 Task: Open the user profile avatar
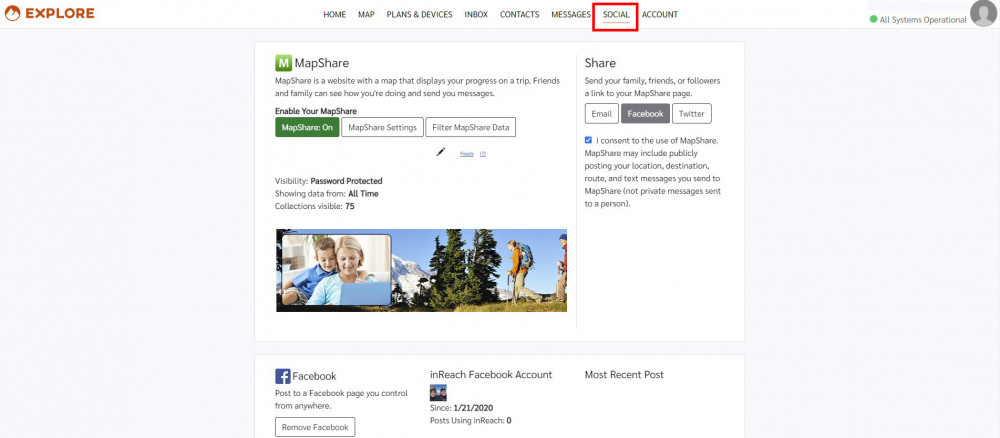pos(983,13)
